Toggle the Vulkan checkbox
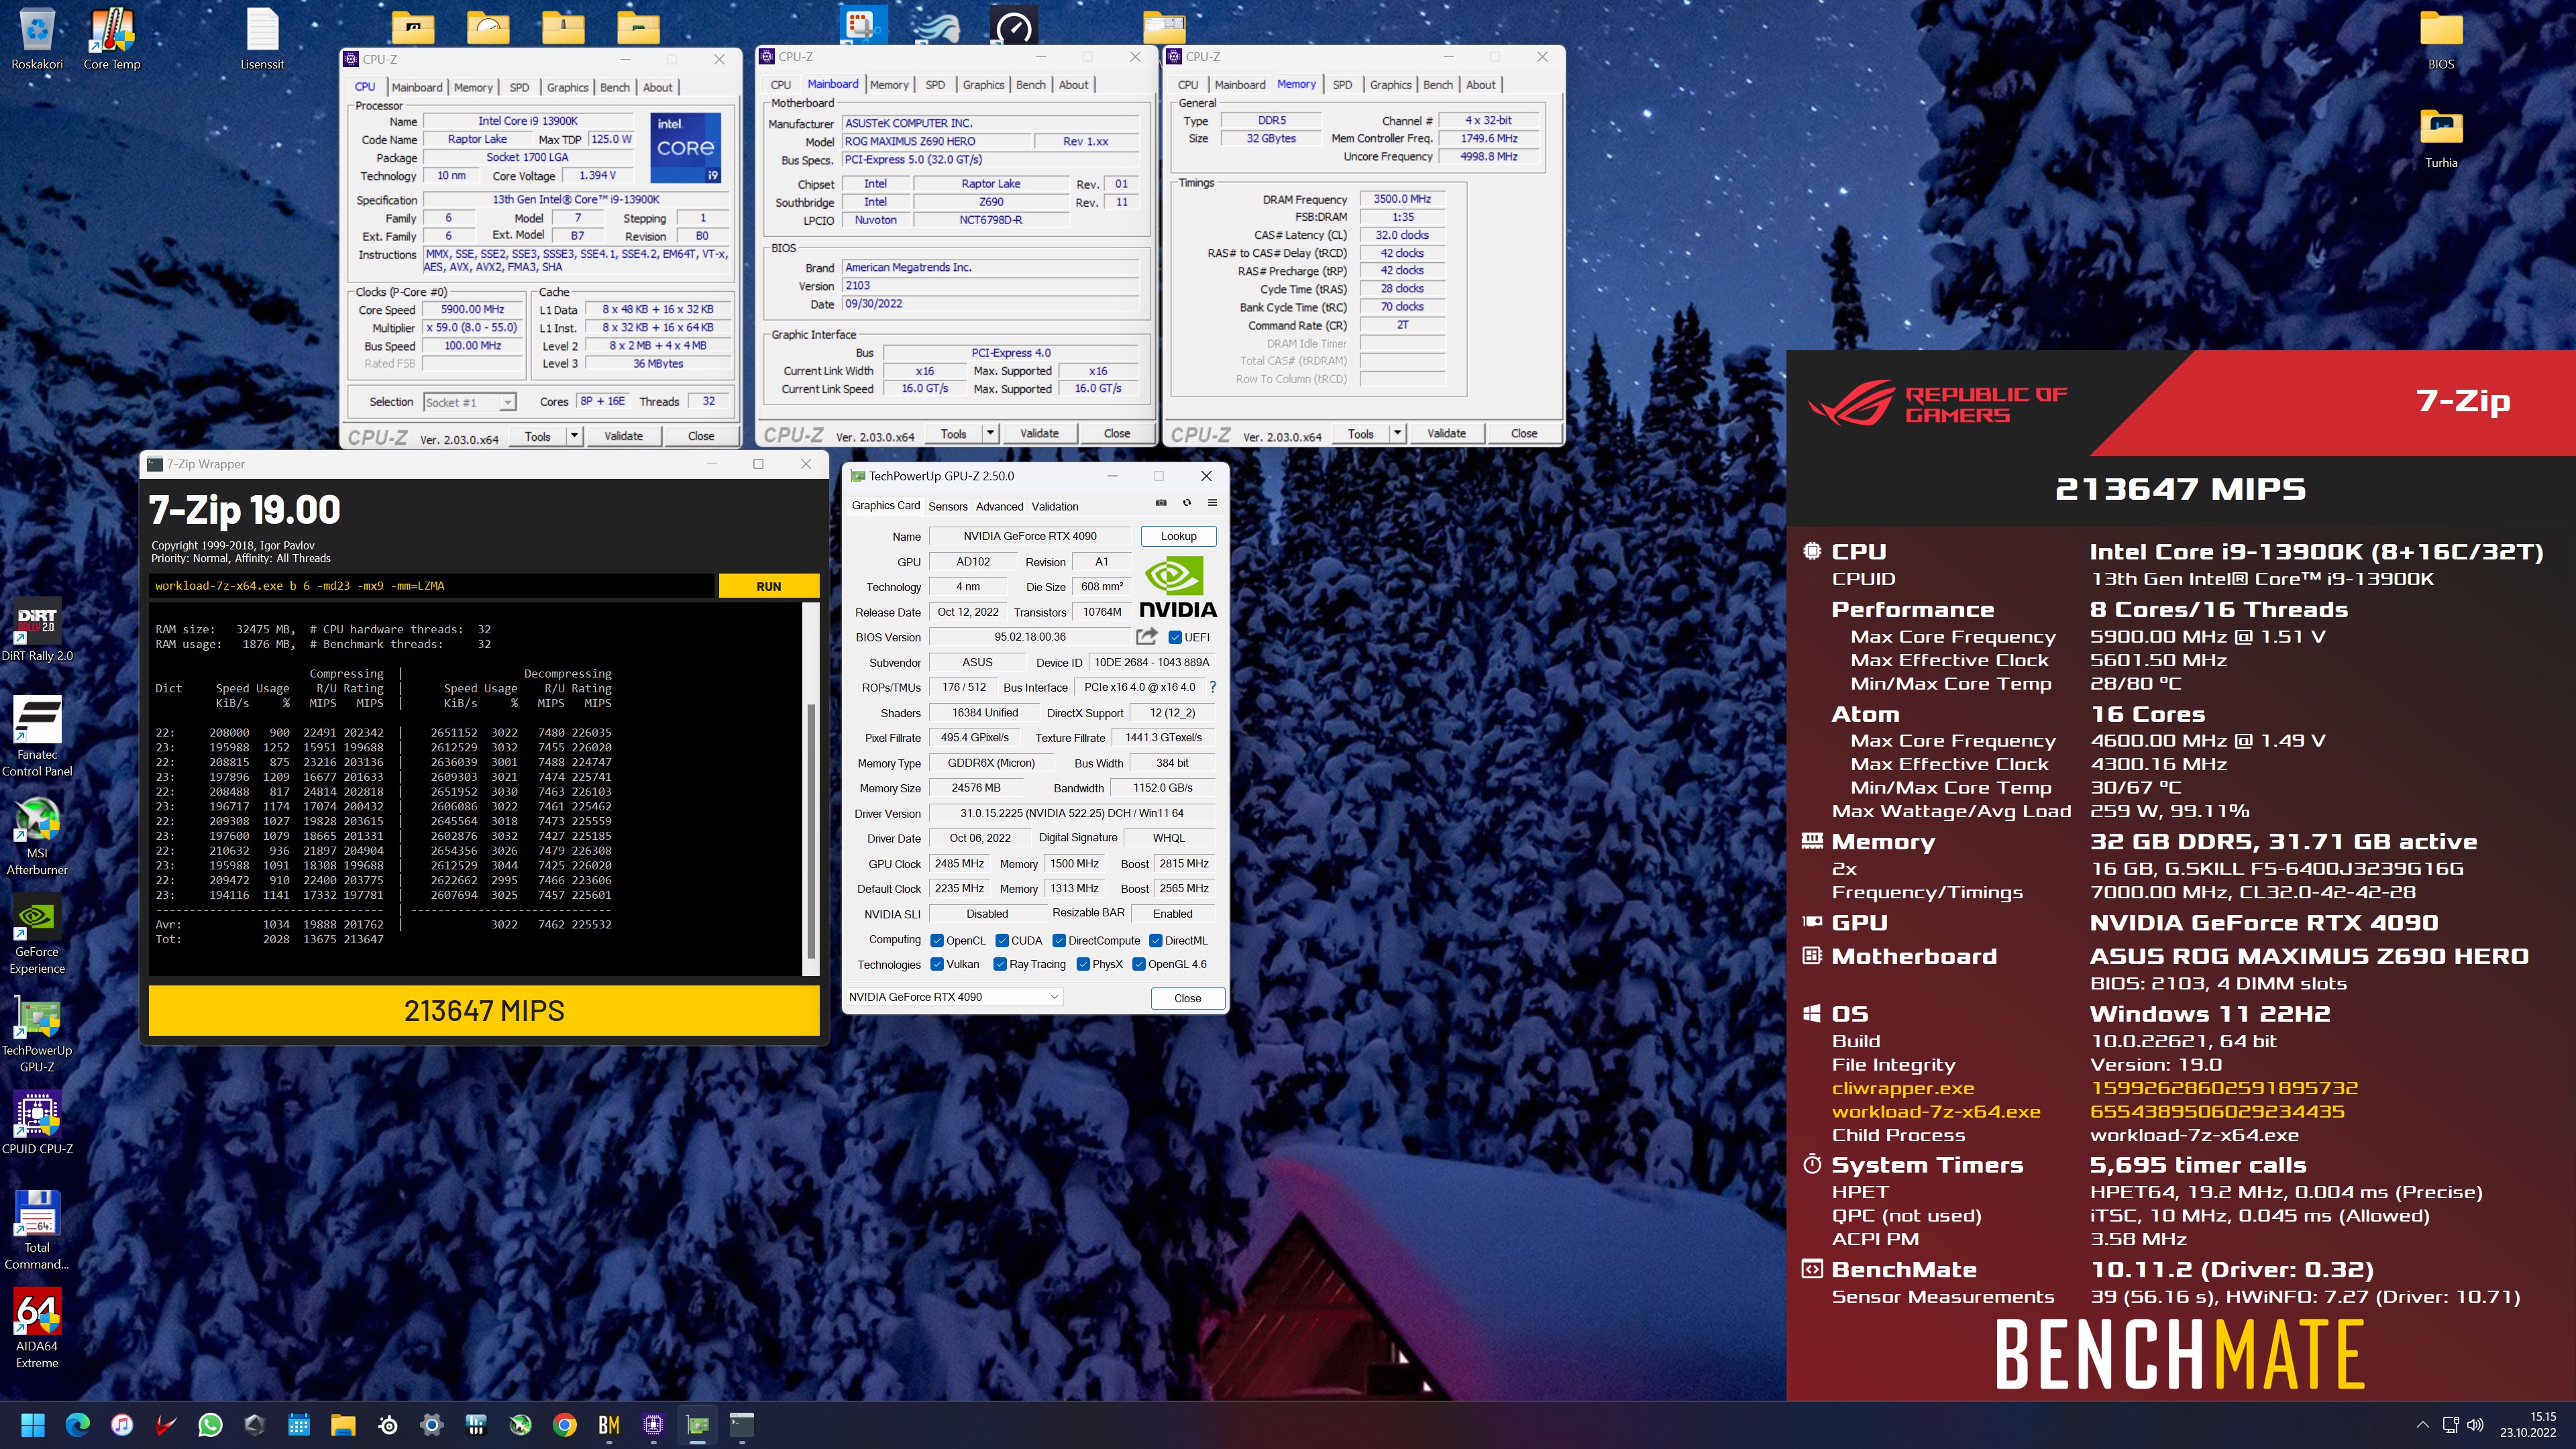 tap(937, 964)
